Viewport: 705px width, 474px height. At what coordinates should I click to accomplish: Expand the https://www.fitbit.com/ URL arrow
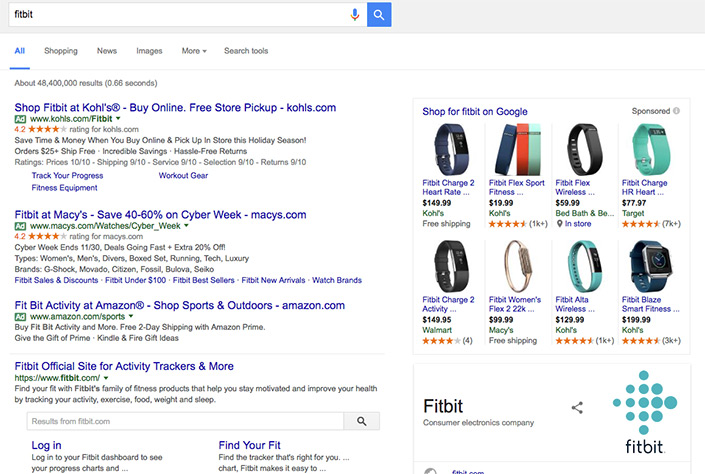pyautogui.click(x=106, y=378)
